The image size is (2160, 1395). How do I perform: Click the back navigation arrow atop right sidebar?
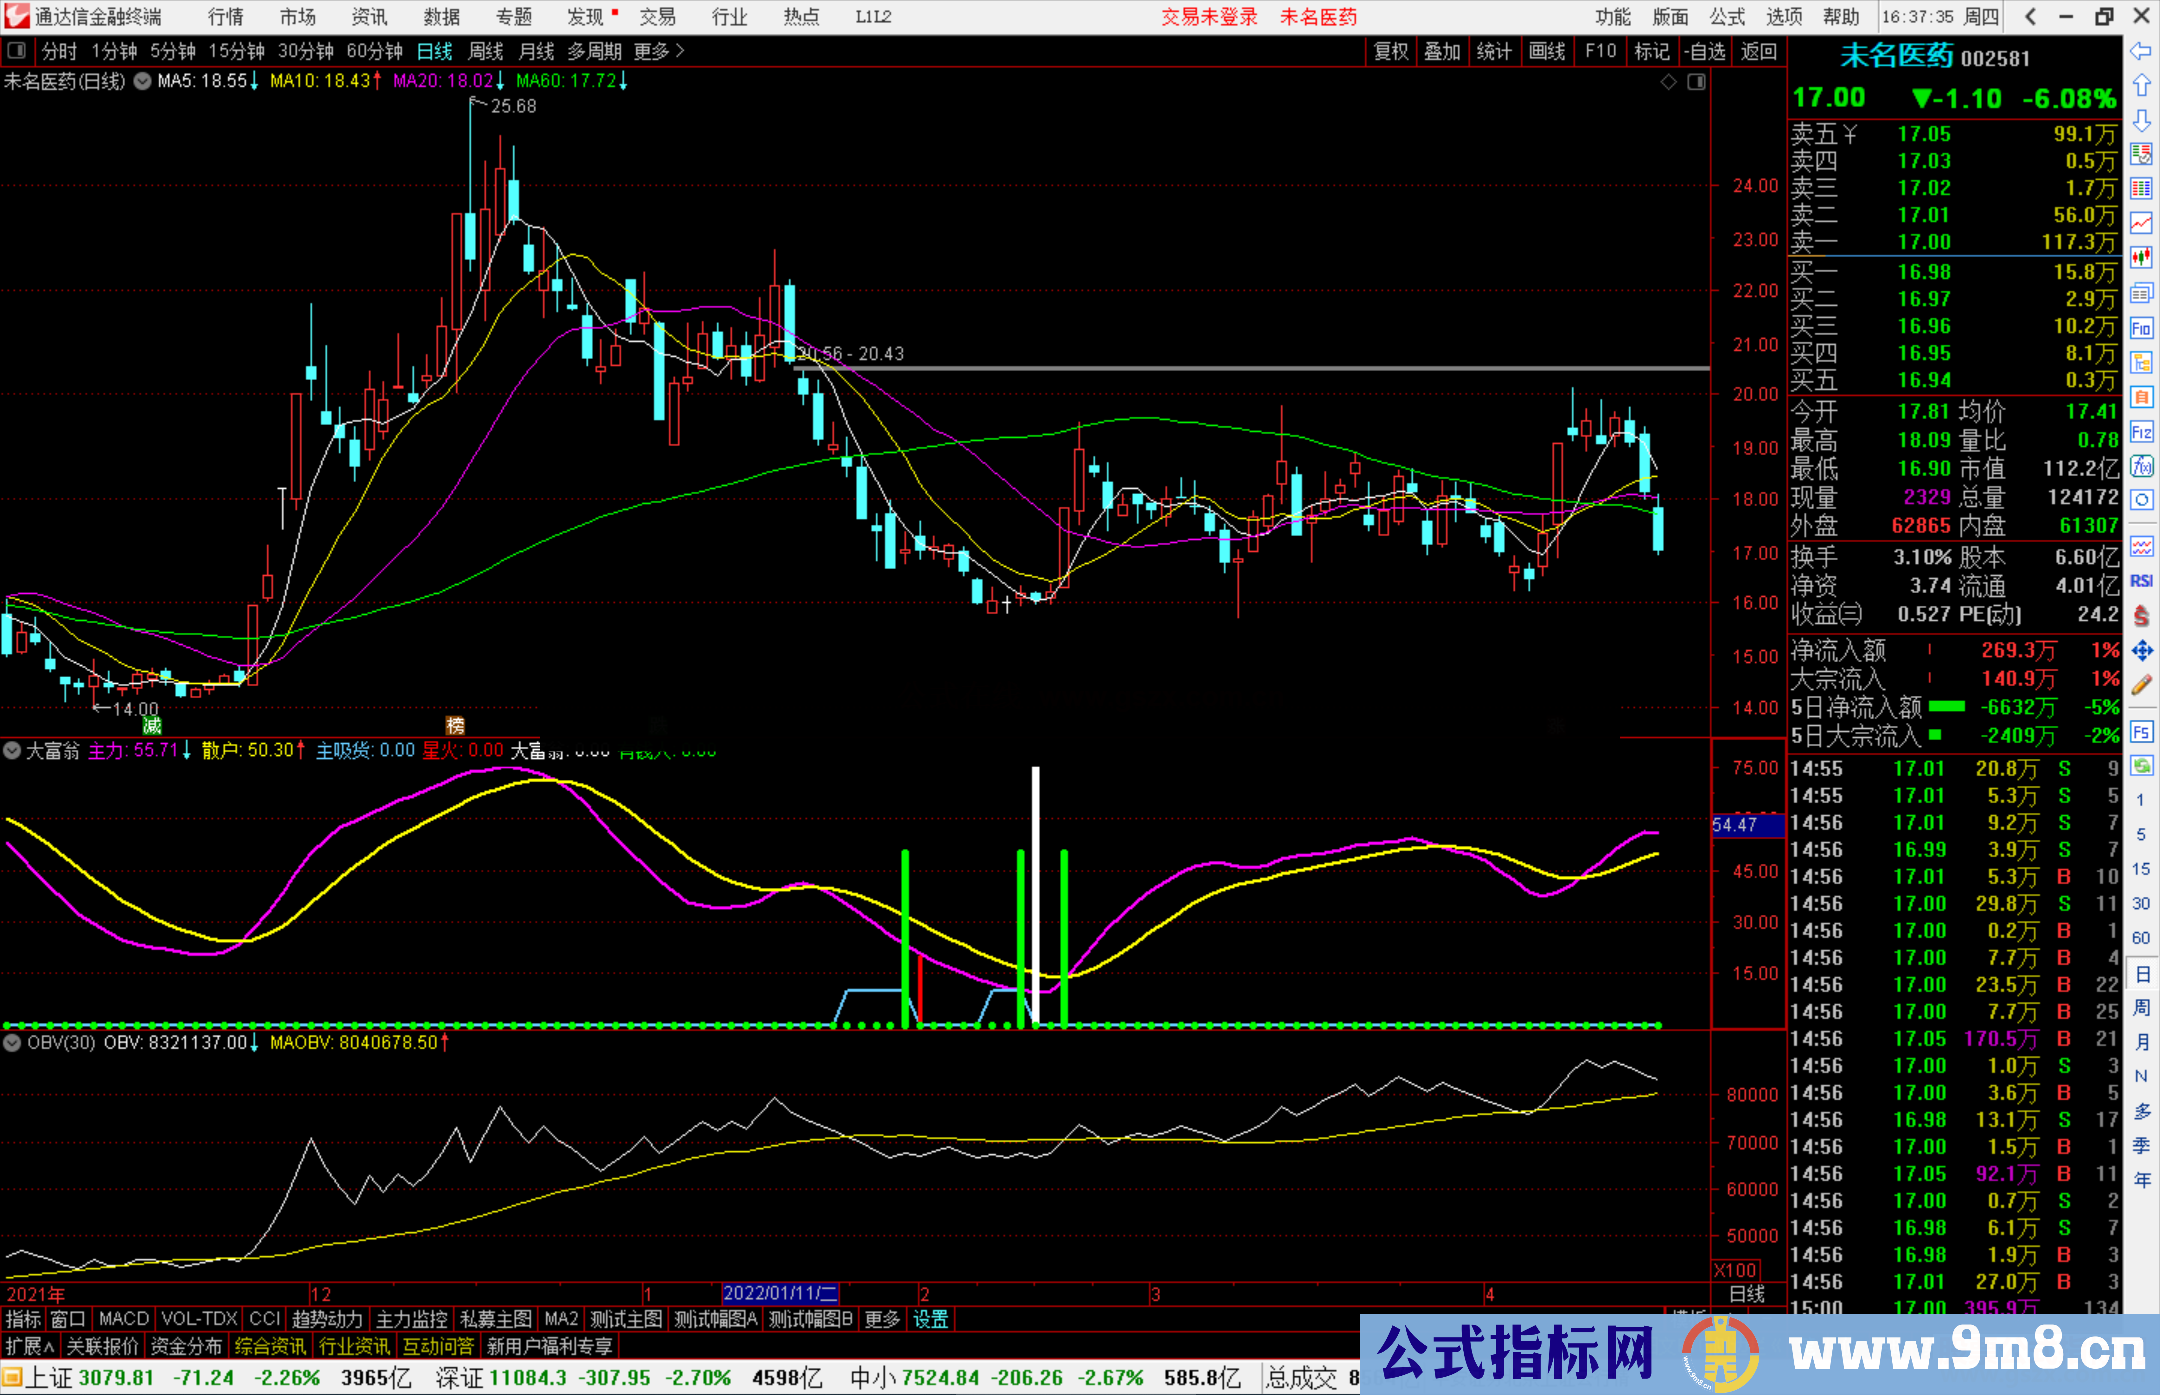point(2142,51)
